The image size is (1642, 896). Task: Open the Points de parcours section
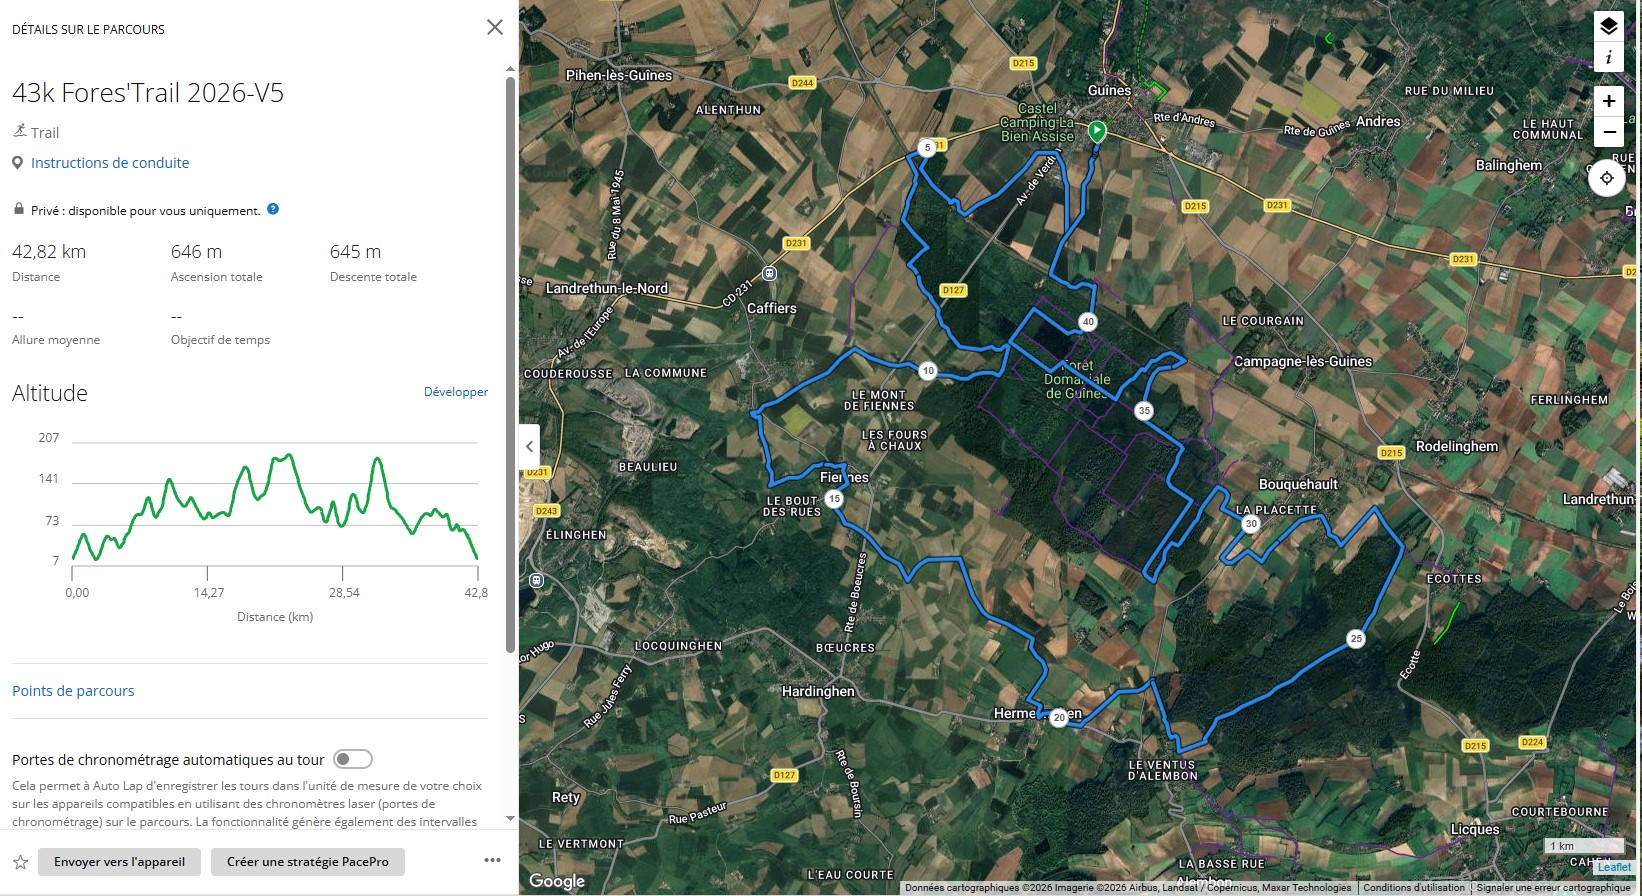tap(73, 691)
